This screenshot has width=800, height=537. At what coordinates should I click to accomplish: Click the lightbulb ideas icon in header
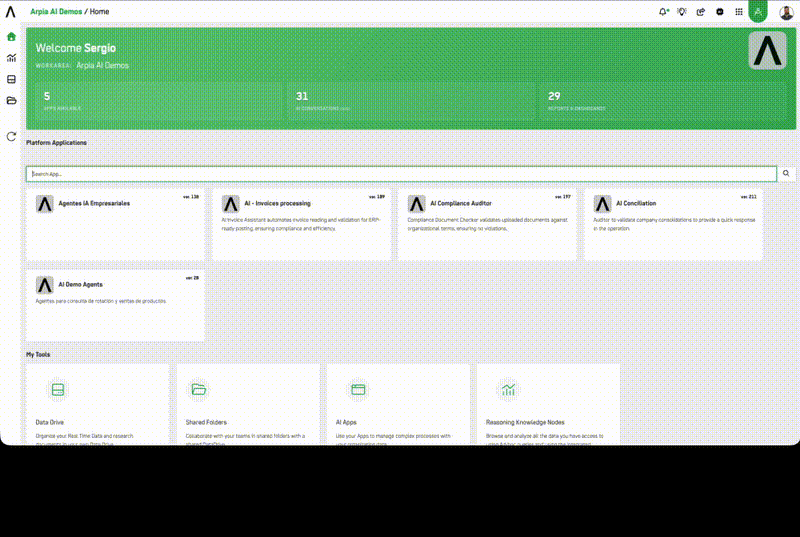click(682, 11)
